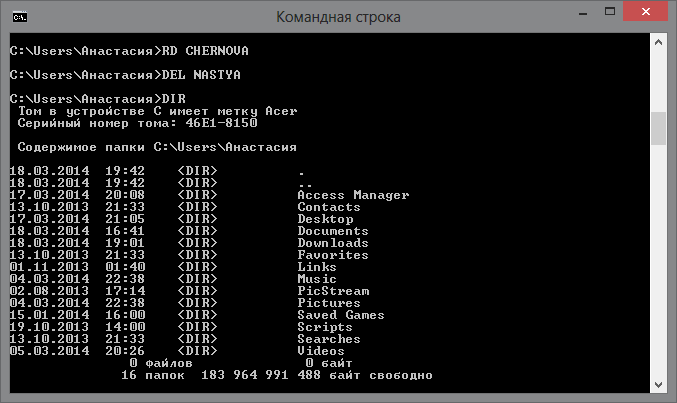
Task: Click the date 01.11.2013 in Links row
Action: pyautogui.click(x=49, y=267)
